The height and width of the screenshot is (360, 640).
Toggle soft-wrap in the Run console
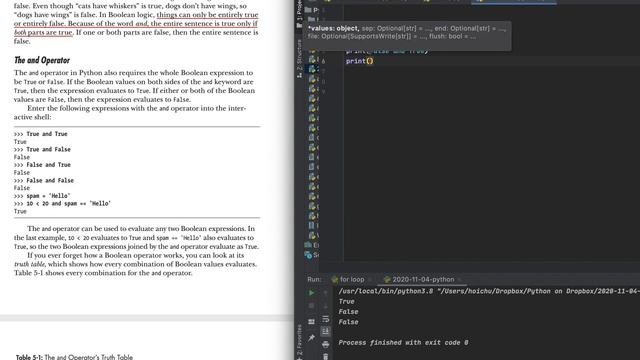pos(325,319)
